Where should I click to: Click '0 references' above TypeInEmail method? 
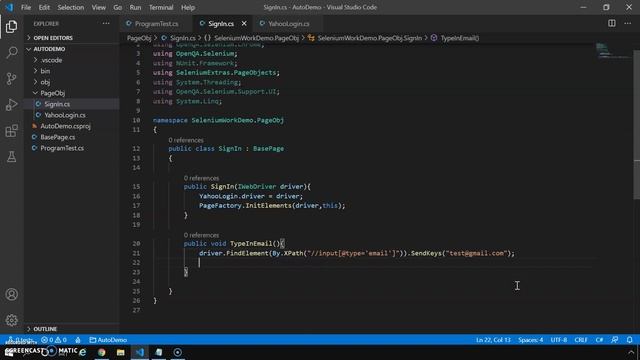pos(201,235)
